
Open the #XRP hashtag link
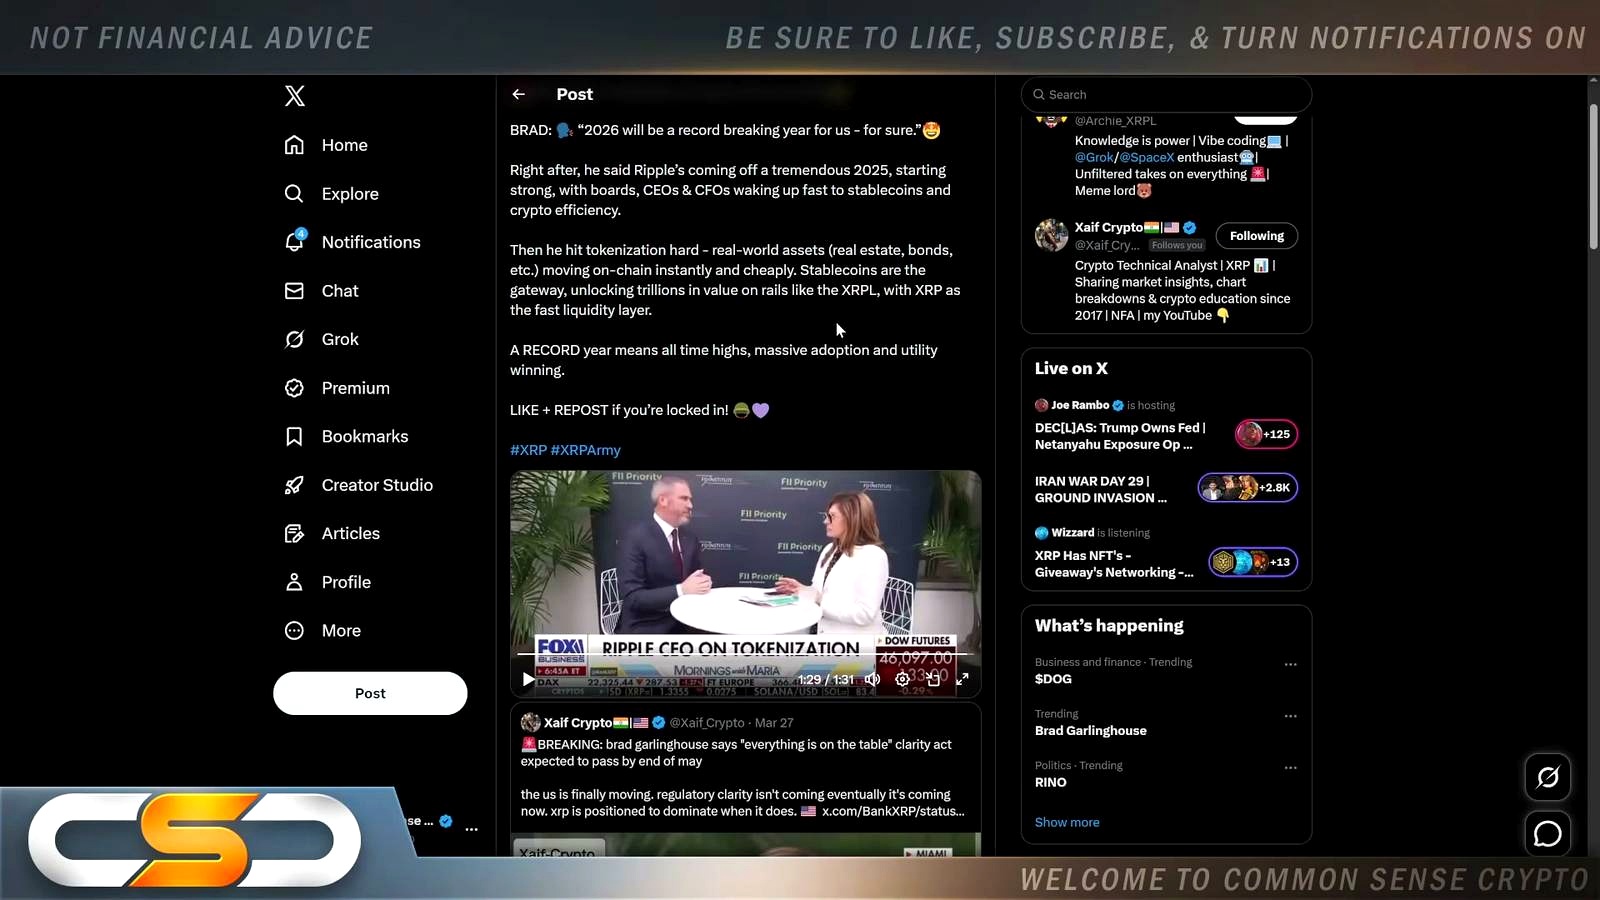click(x=528, y=450)
